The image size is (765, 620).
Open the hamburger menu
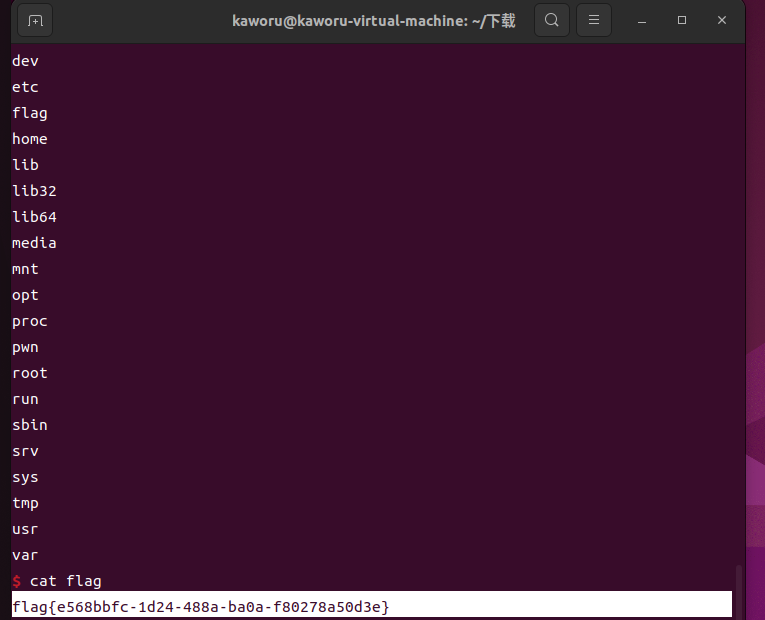pyautogui.click(x=594, y=20)
